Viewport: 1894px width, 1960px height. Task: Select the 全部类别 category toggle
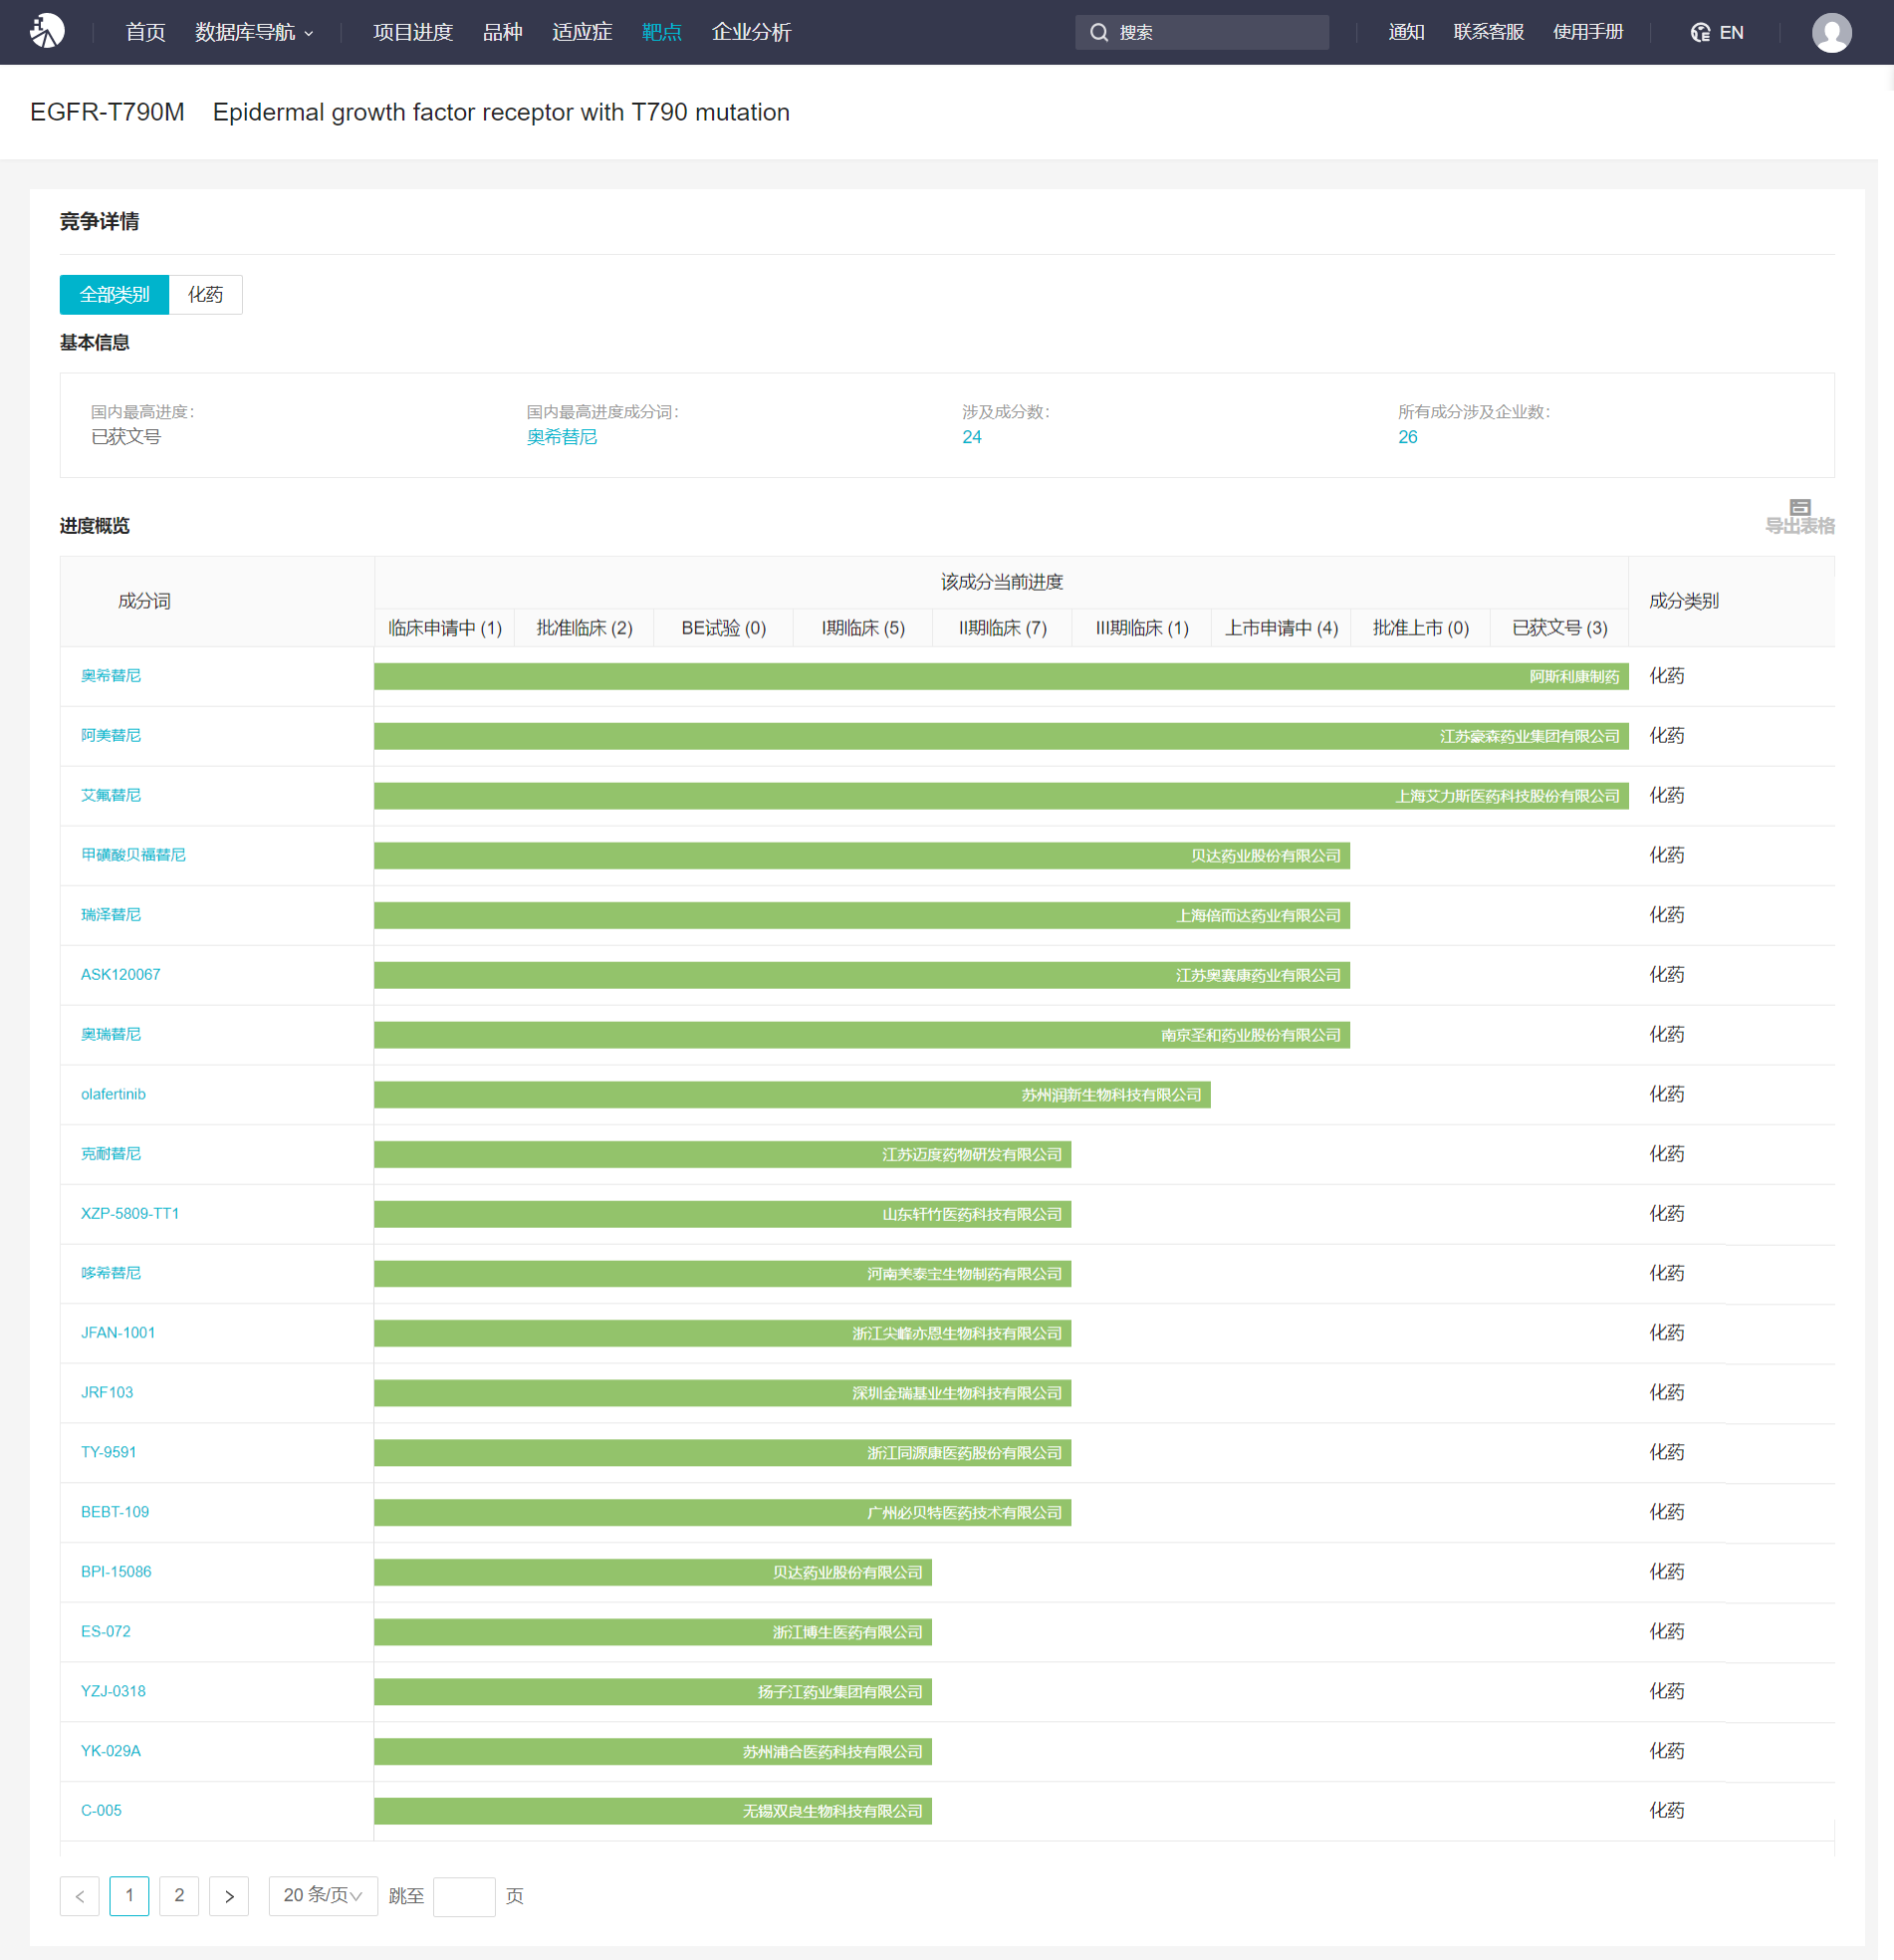point(114,294)
